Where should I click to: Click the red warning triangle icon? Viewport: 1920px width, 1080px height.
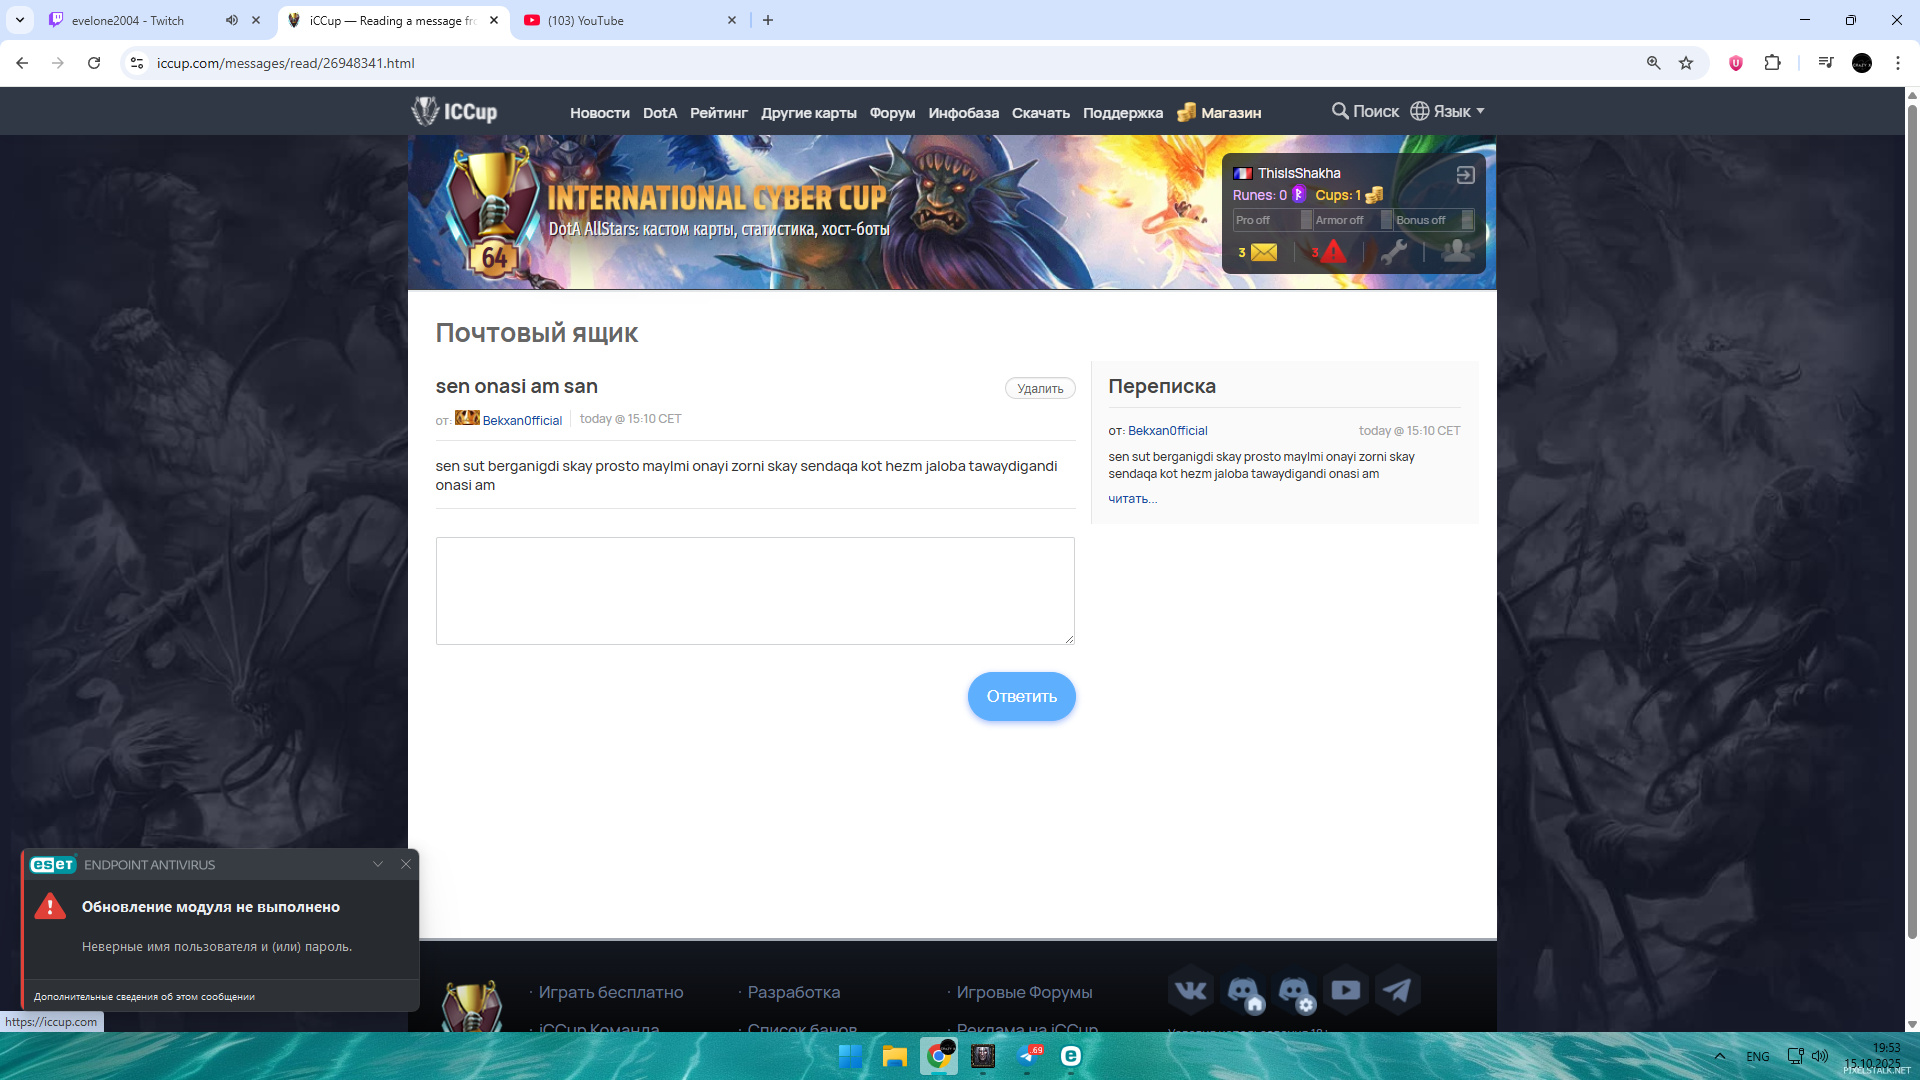(x=1333, y=253)
